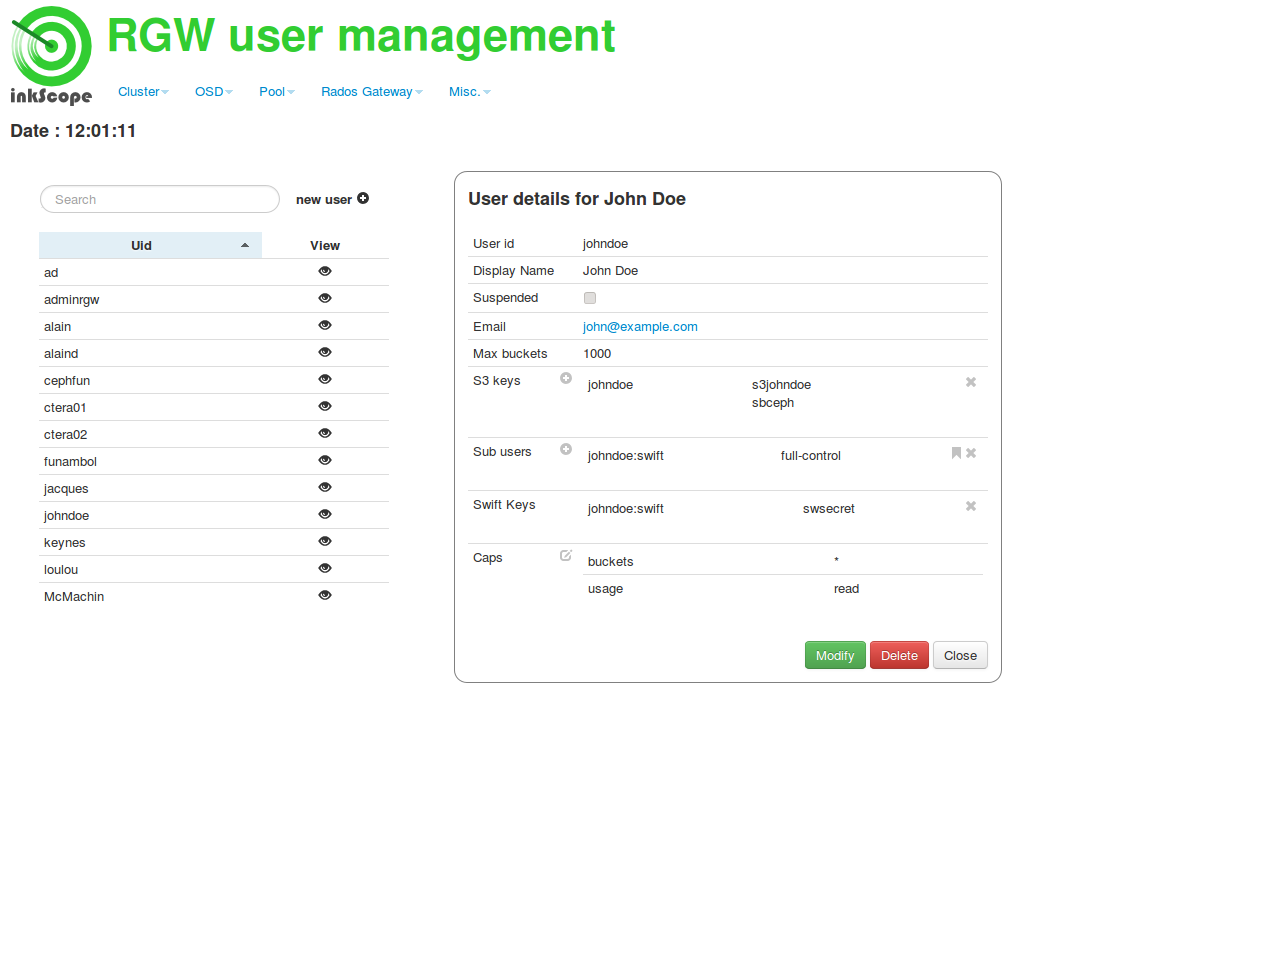1280x960 pixels.
Task: Edit the user Caps
Action: tap(566, 555)
